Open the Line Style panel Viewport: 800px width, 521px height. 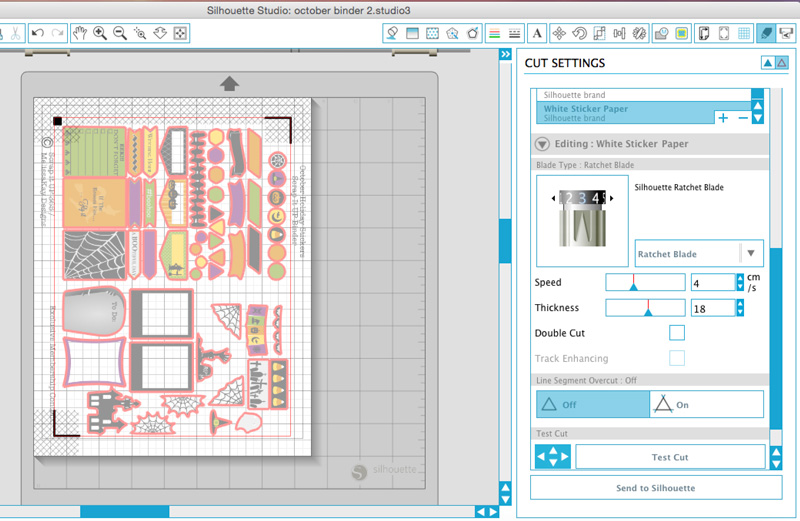514,34
